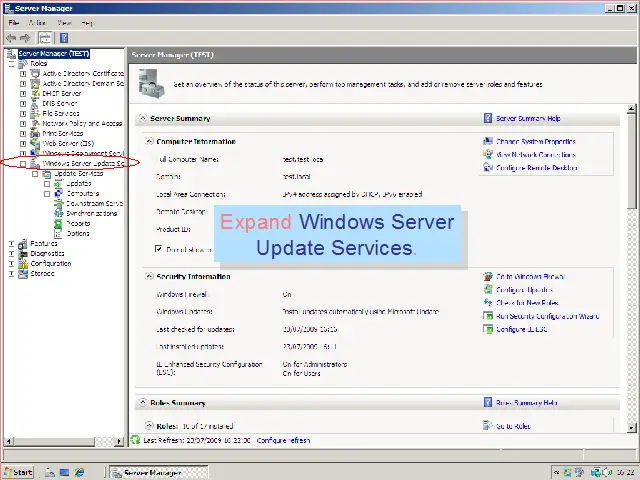Screen dimensions: 640x480
Task: Click the Options node icon
Action: pyautogui.click(x=59, y=233)
